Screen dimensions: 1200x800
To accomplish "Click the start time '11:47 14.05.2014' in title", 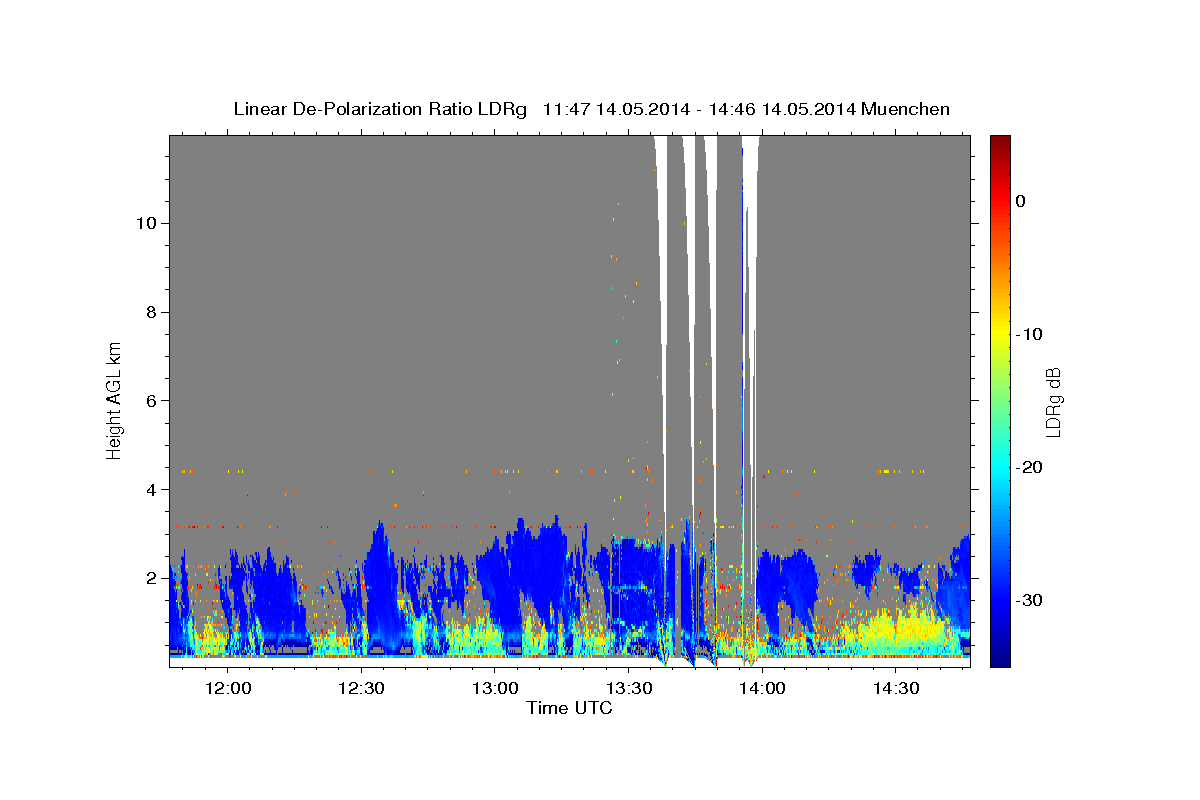I will click(616, 109).
